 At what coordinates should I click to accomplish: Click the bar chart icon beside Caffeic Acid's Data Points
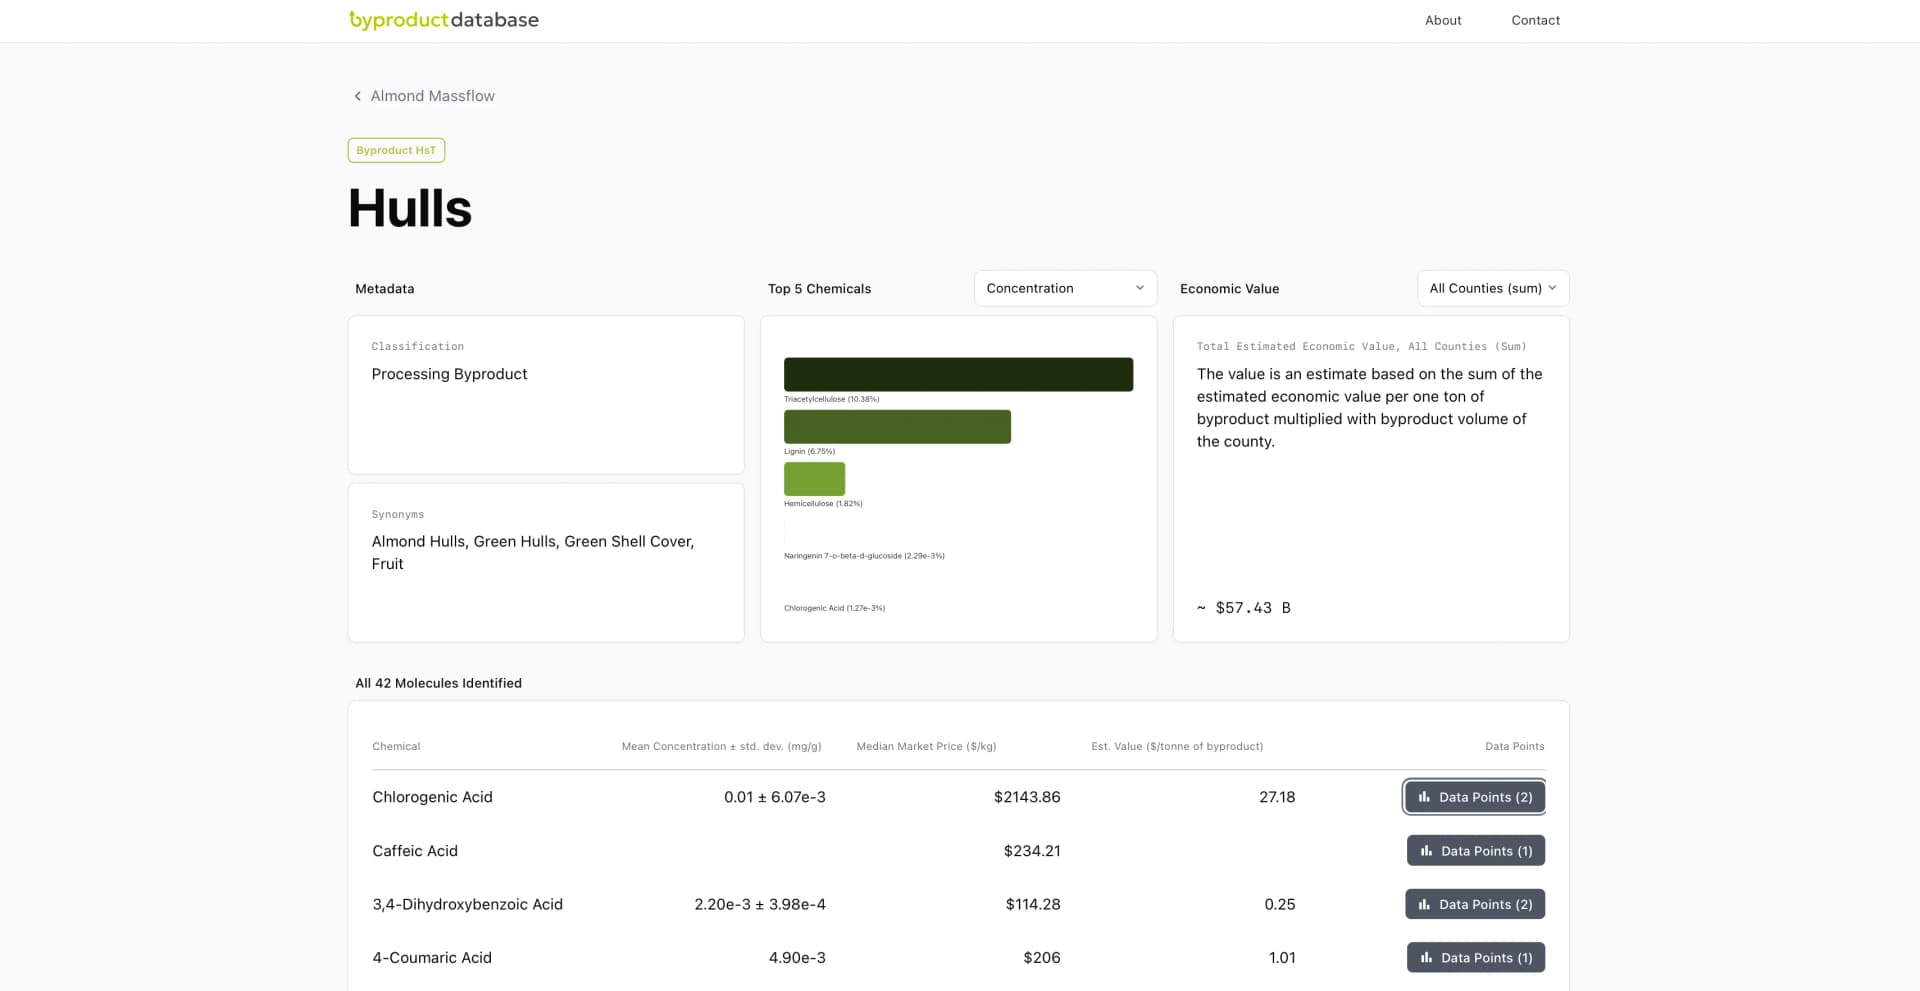pyautogui.click(x=1426, y=850)
